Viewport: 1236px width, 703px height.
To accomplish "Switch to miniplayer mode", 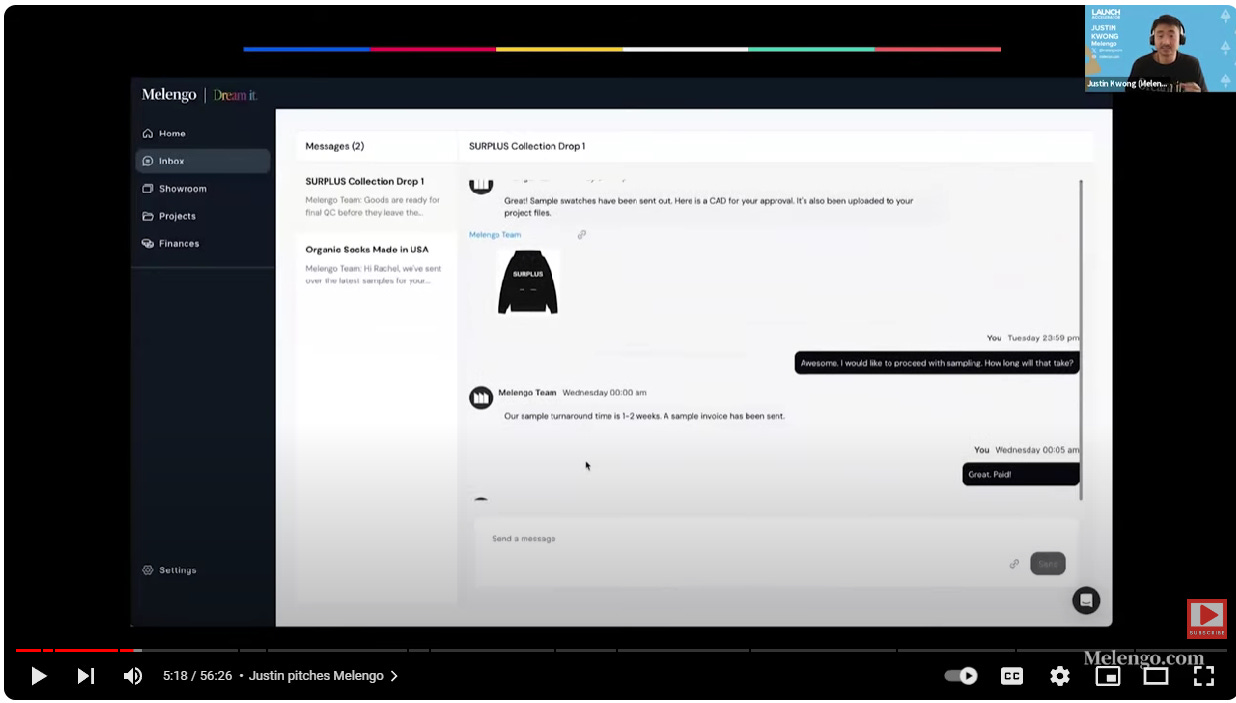I will (x=1108, y=676).
